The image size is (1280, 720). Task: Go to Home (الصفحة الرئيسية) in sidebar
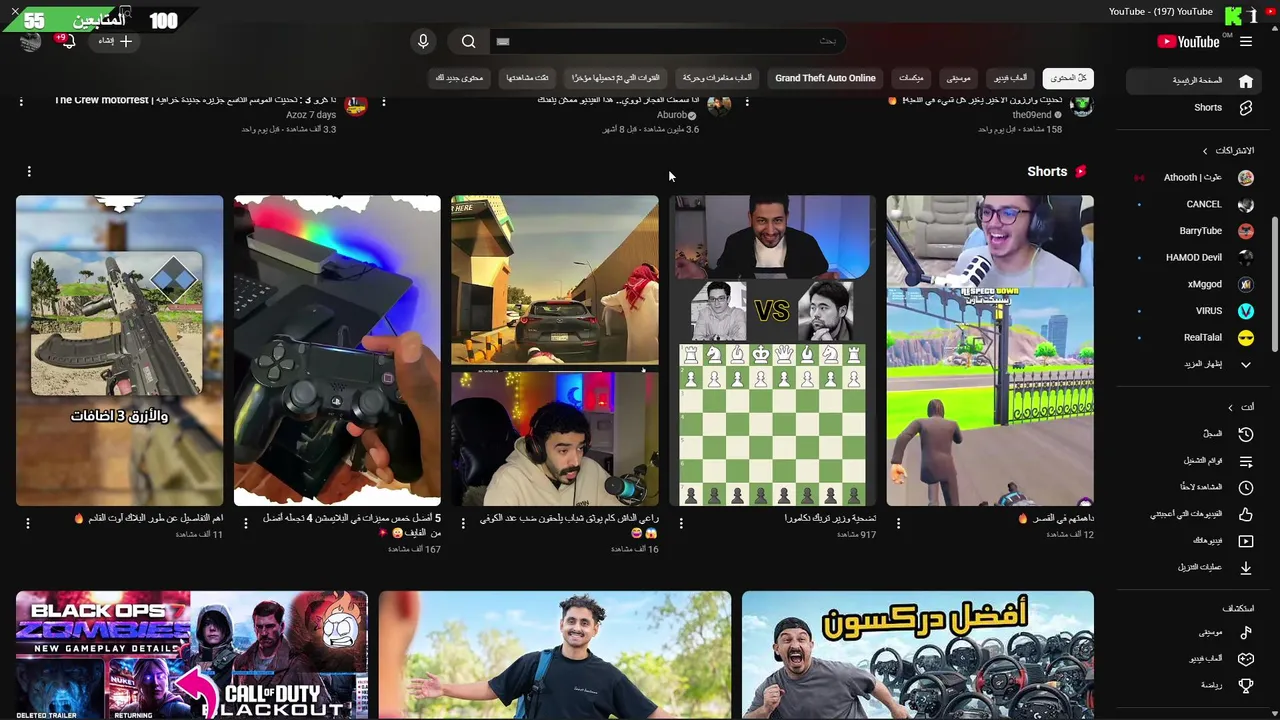point(1193,80)
